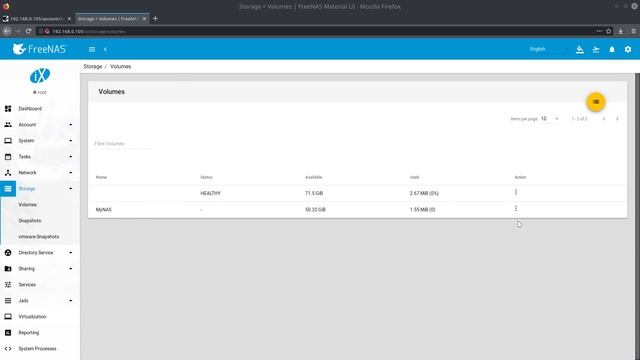640x360 pixels.
Task: Open System Processes sidebar item
Action: [x=40, y=349]
